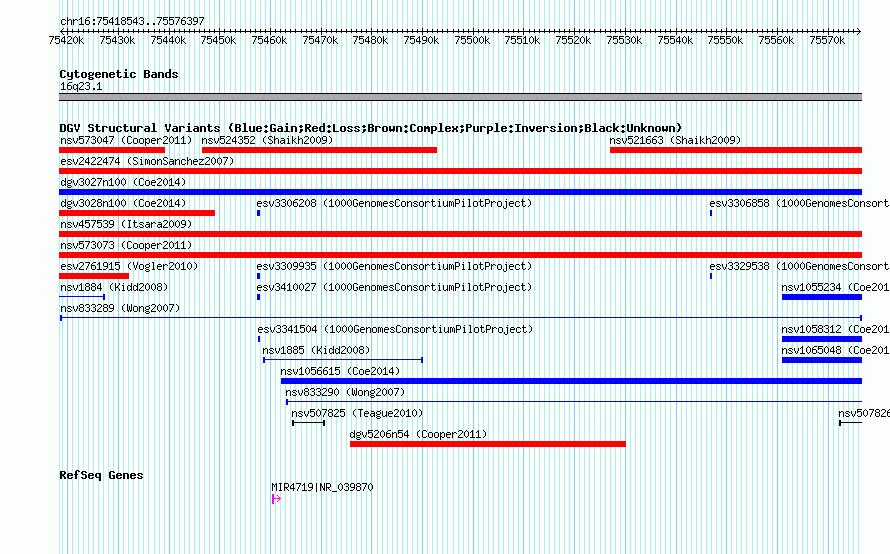This screenshot has height=554, width=890.
Task: Click the esv3410027 small blue marker
Action: pyautogui.click(x=258, y=297)
